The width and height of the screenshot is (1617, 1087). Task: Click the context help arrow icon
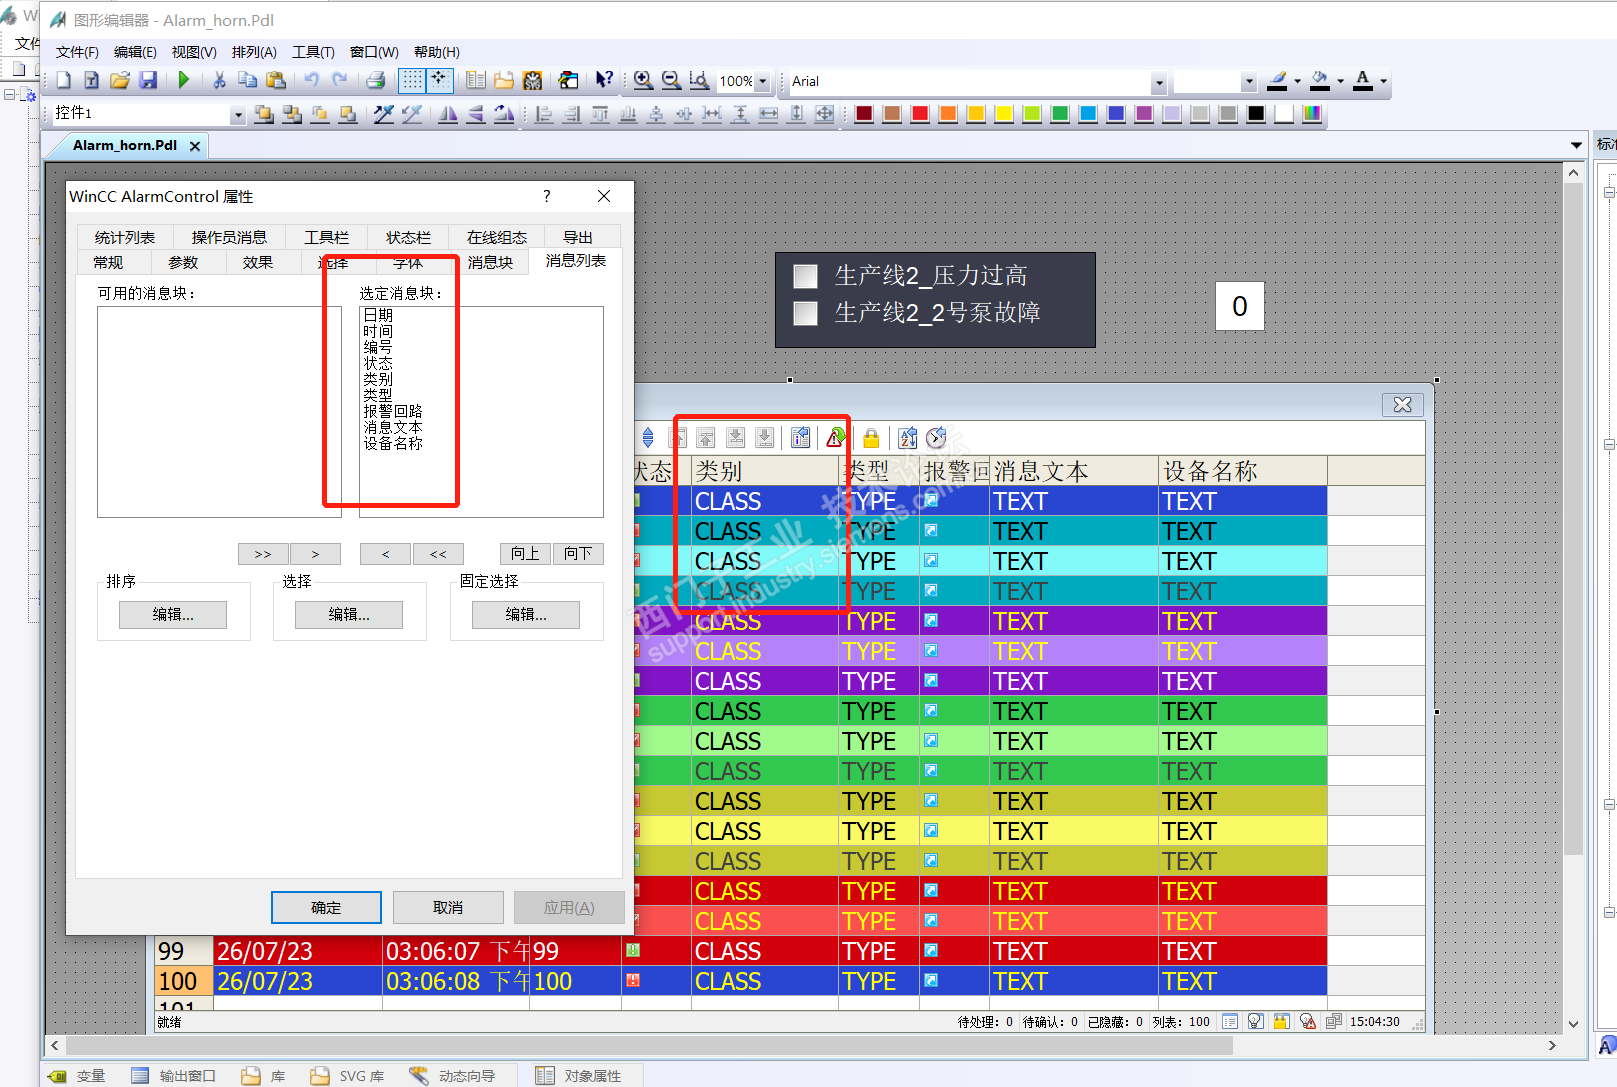pyautogui.click(x=604, y=81)
